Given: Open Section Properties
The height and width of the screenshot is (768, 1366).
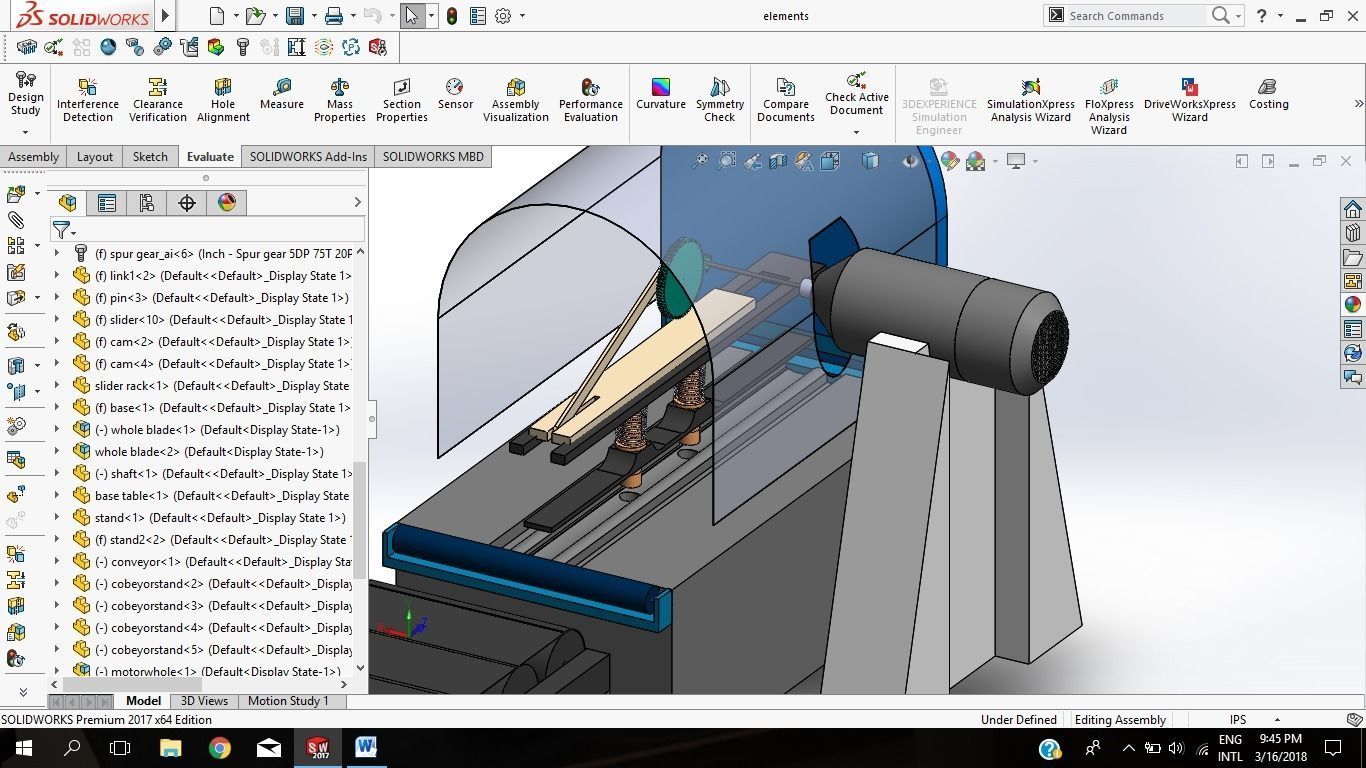Looking at the screenshot, I should click(x=402, y=100).
